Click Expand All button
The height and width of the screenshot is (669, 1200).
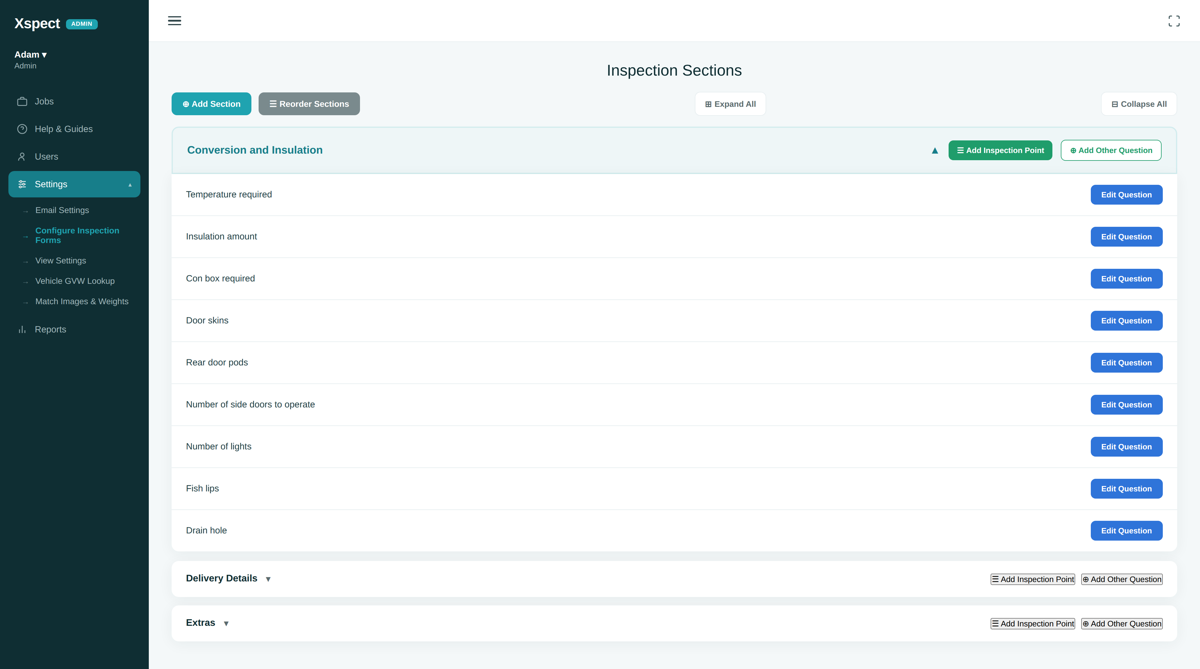pos(730,104)
